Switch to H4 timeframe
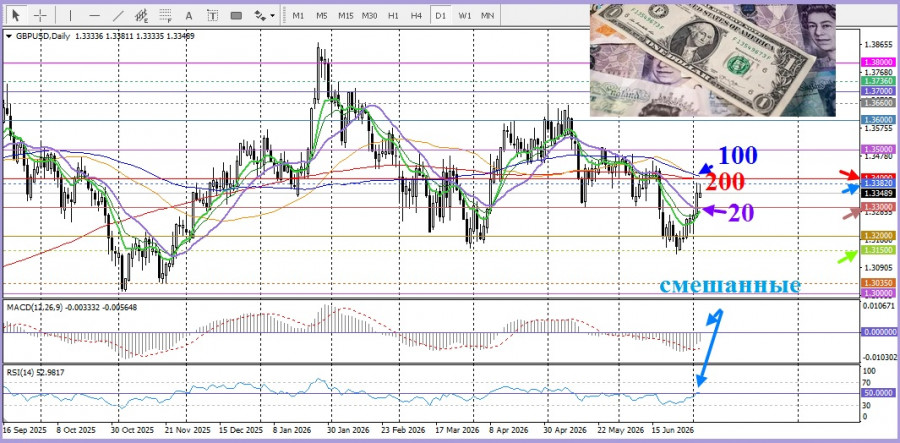The image size is (900, 443). coord(417,15)
